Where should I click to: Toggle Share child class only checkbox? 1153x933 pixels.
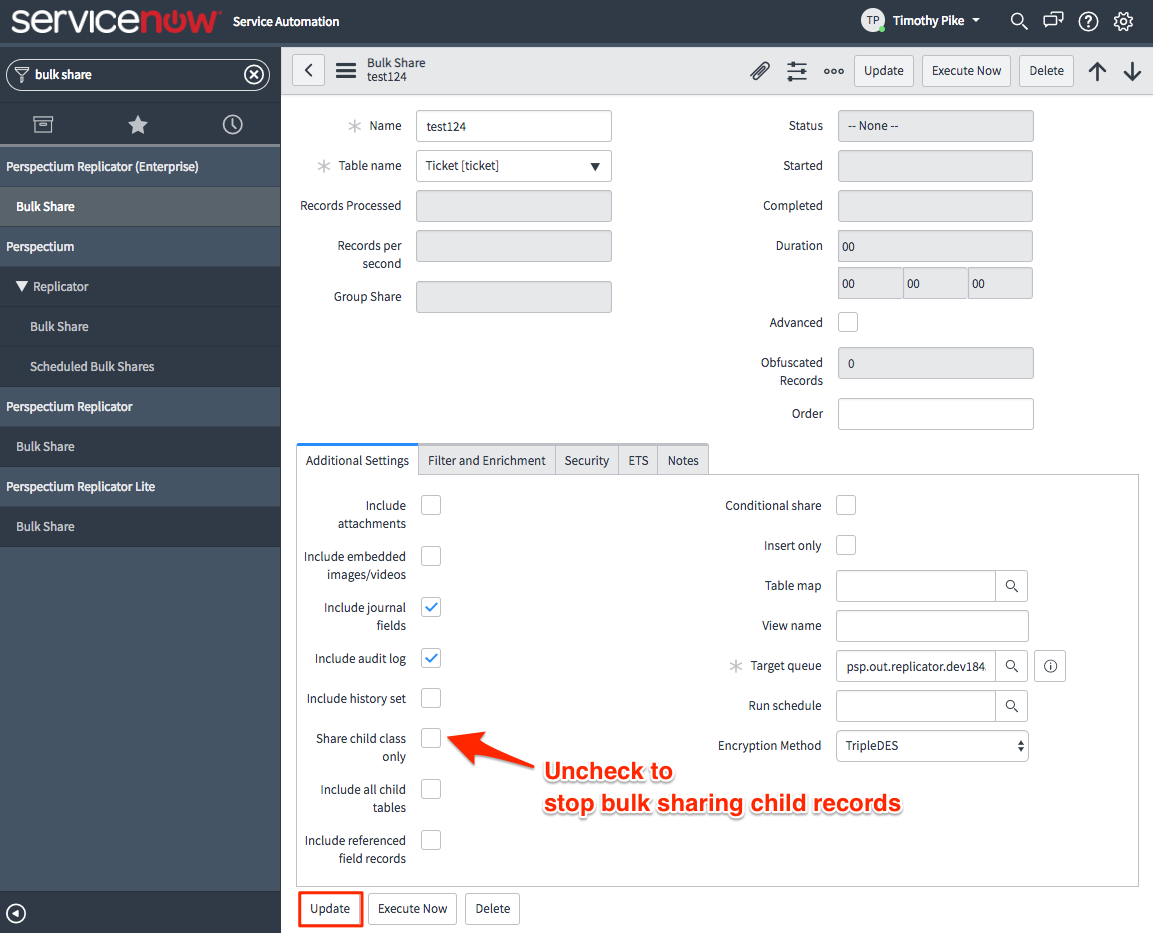431,738
